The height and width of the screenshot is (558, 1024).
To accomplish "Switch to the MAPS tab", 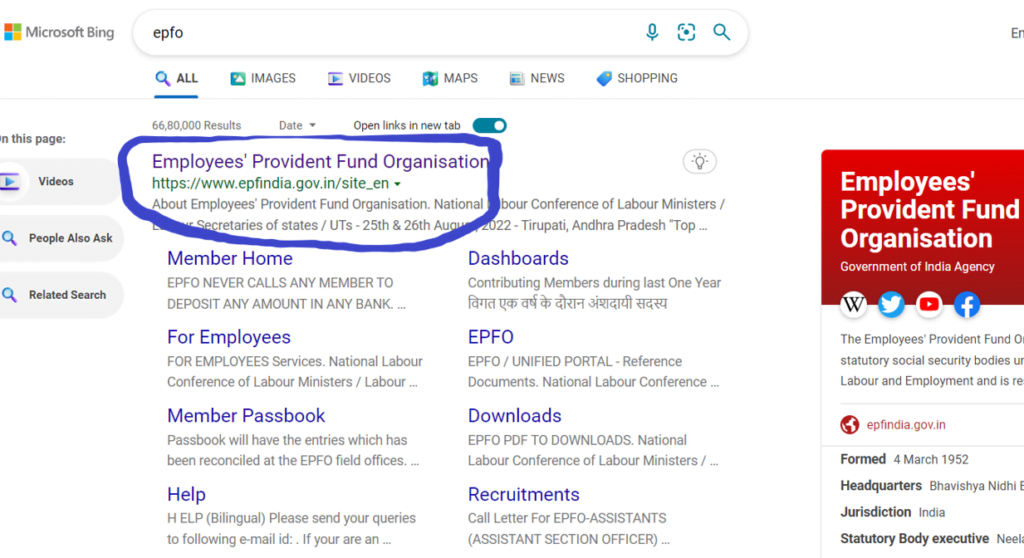I will (450, 78).
